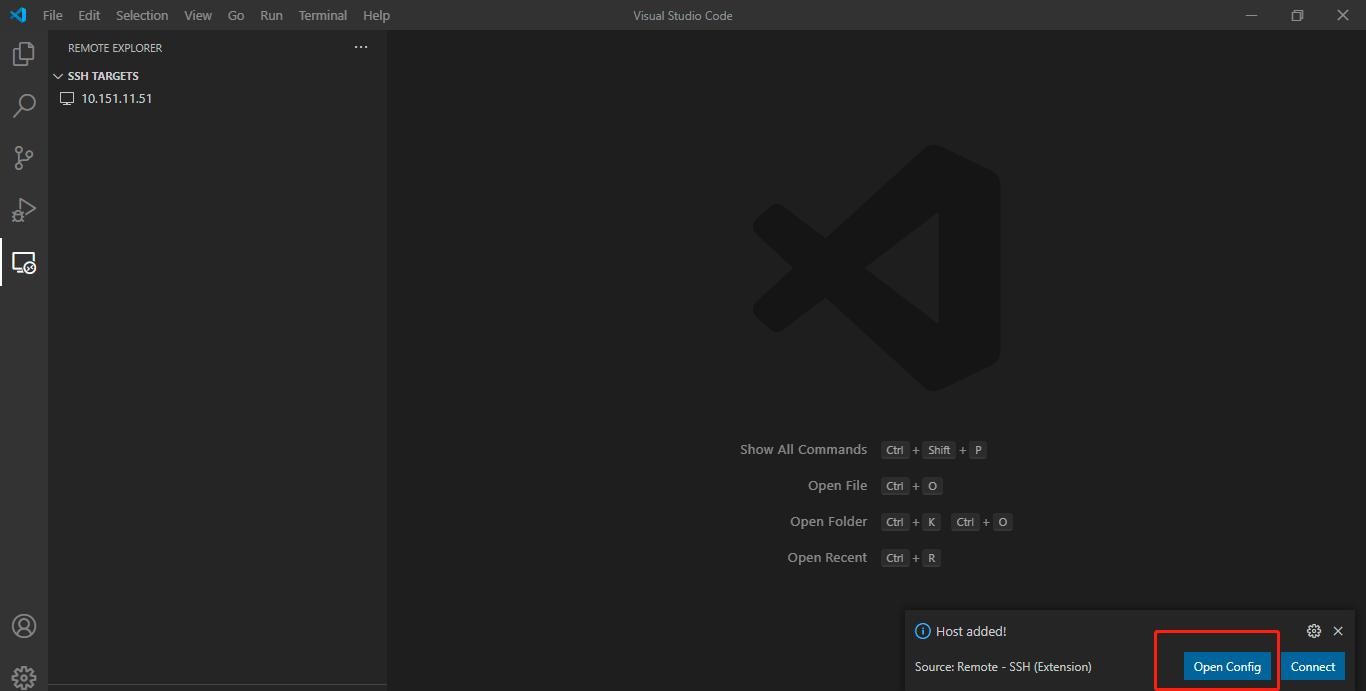
Task: Collapse the SSH Targets section
Action: 58,76
